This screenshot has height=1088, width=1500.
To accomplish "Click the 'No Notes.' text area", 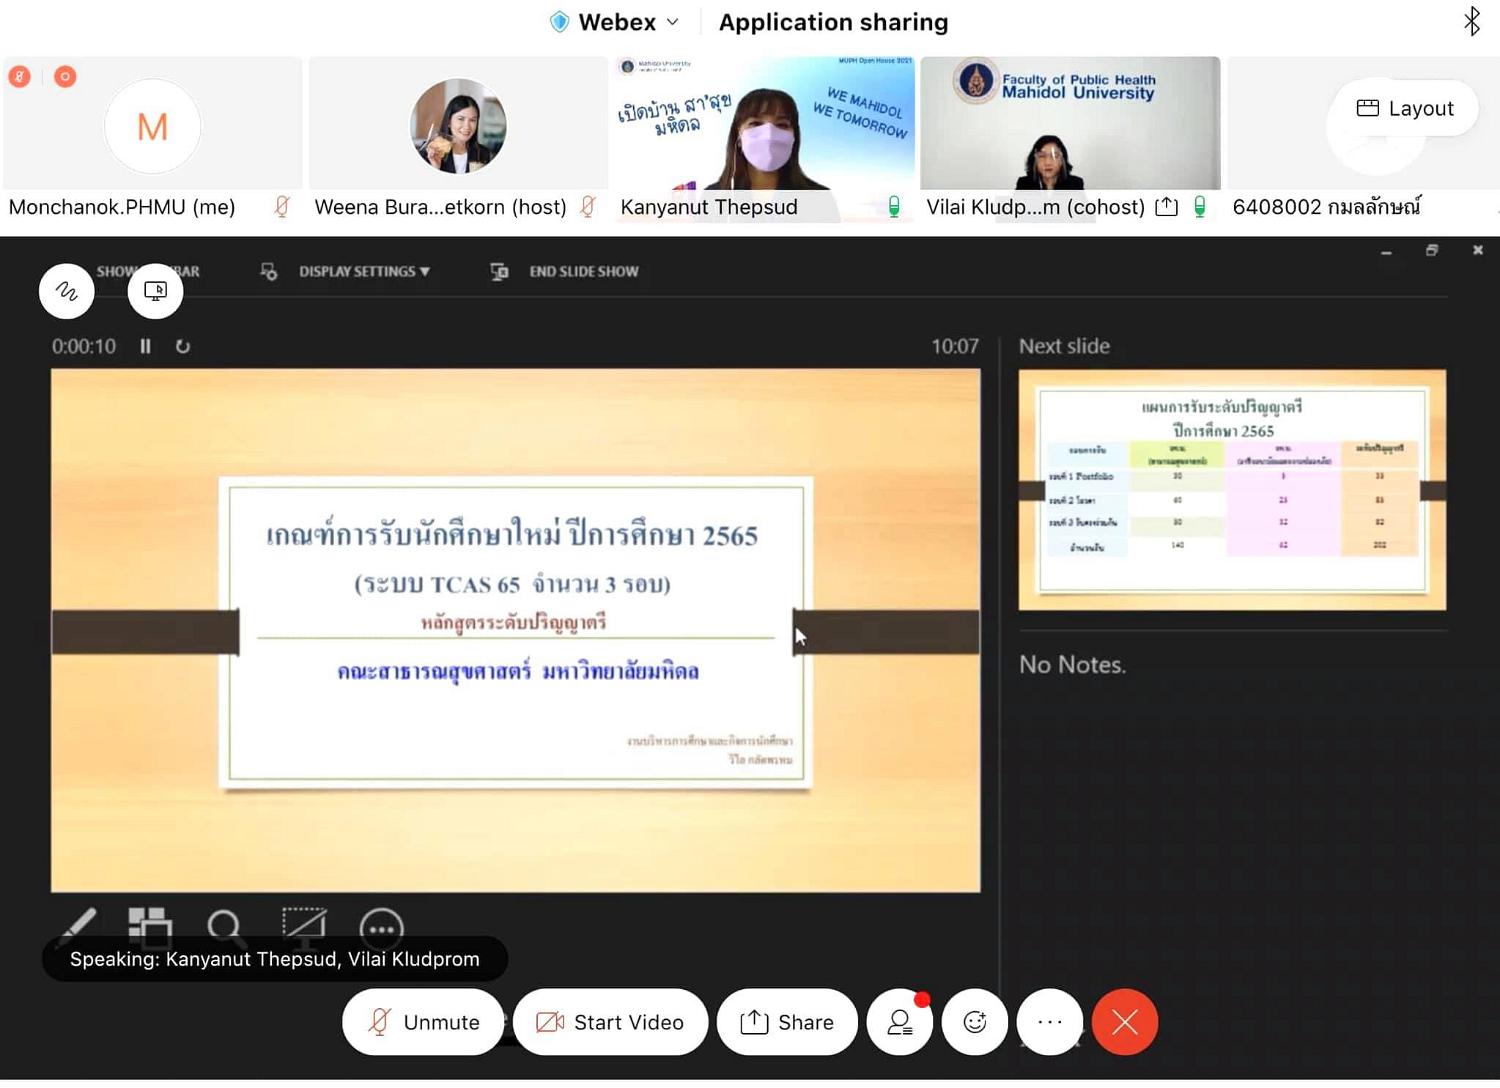I will click(x=1072, y=664).
